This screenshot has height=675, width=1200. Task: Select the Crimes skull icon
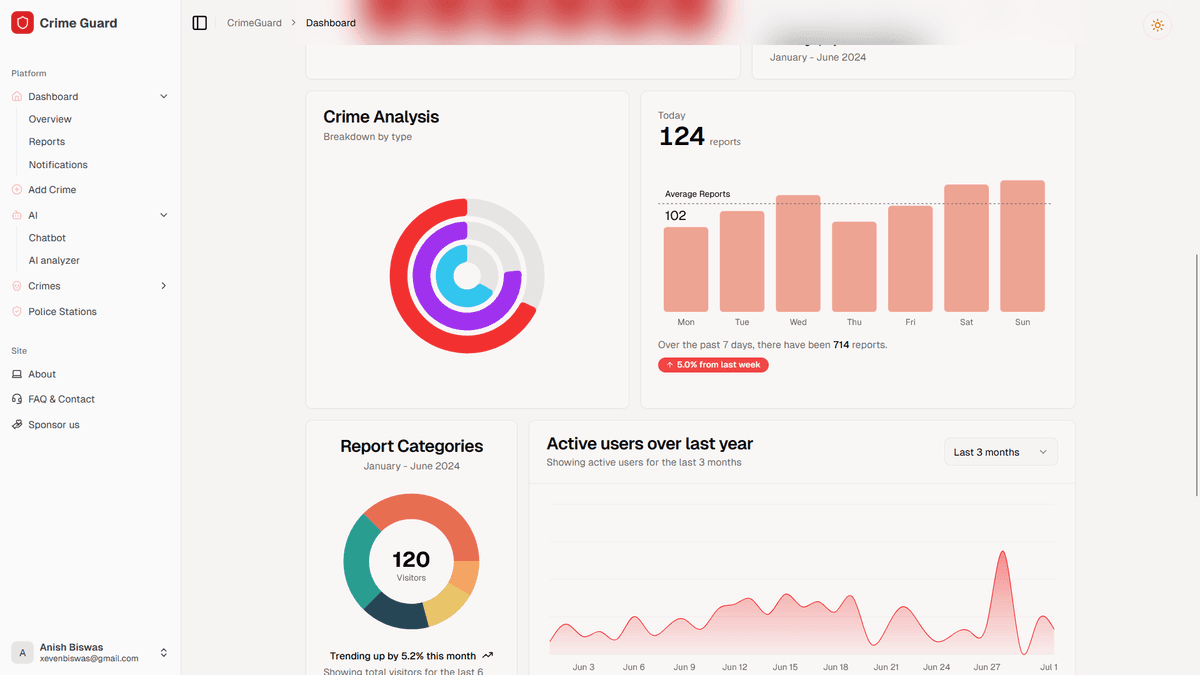coord(16,285)
